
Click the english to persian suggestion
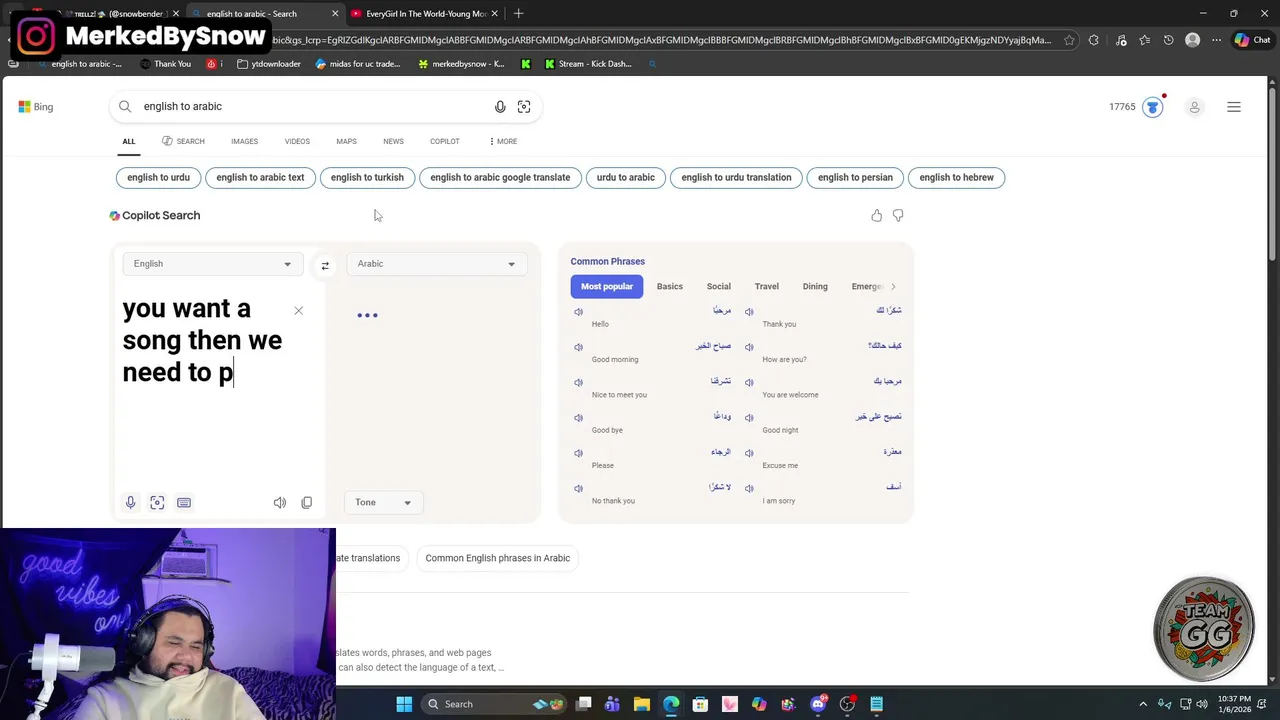point(855,177)
